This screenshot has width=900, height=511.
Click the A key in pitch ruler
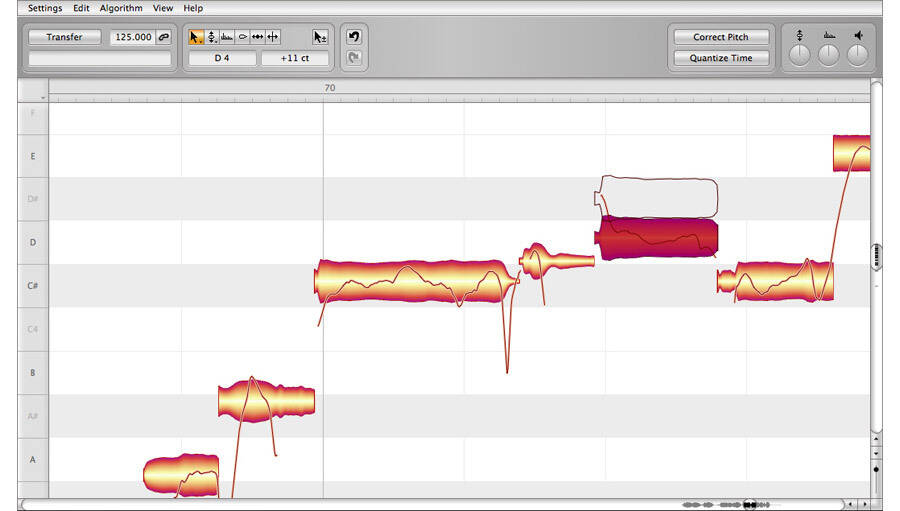pyautogui.click(x=33, y=459)
